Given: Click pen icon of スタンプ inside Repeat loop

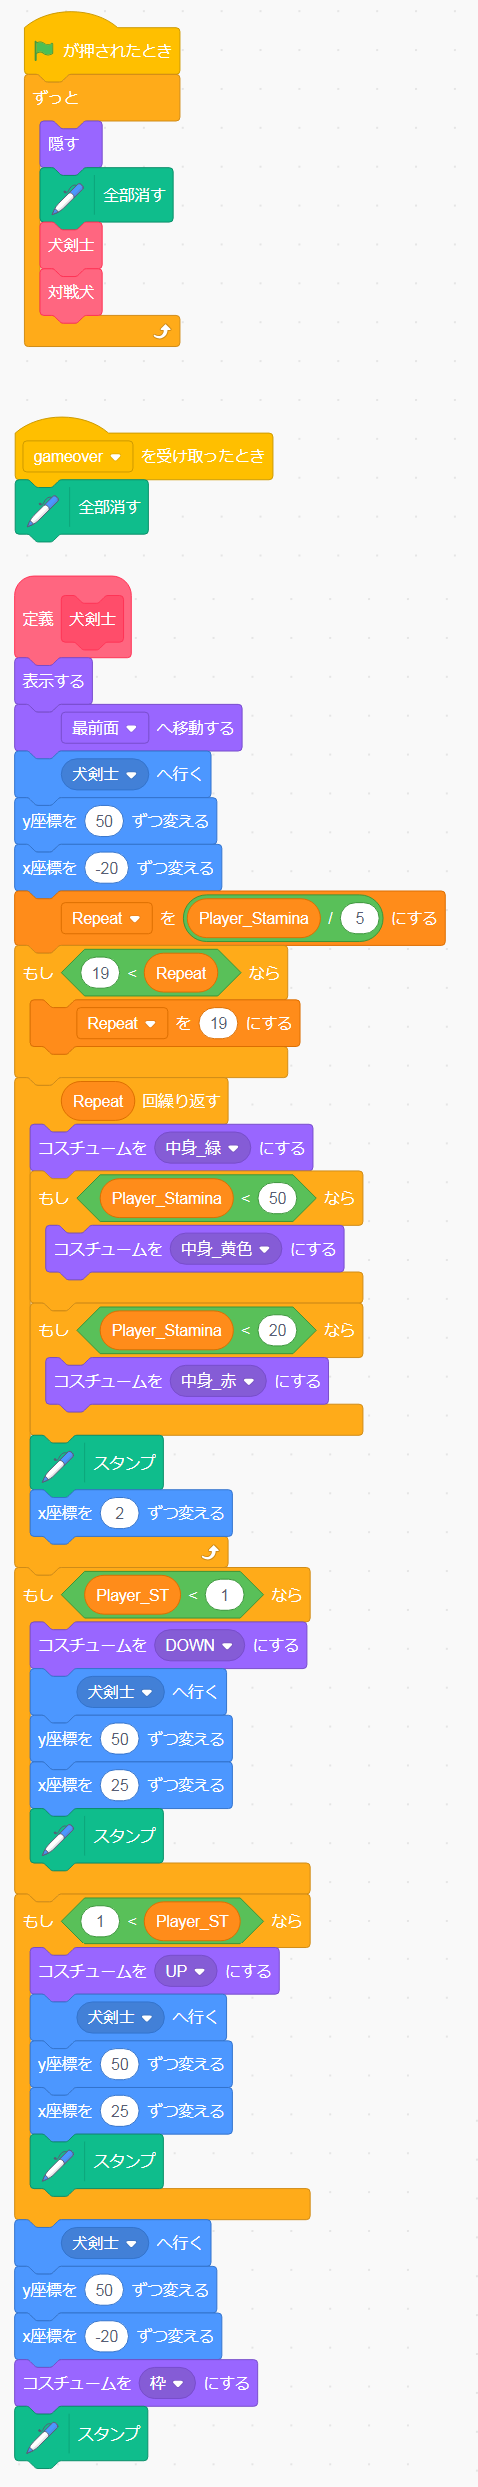Looking at the screenshot, I should [x=58, y=1463].
